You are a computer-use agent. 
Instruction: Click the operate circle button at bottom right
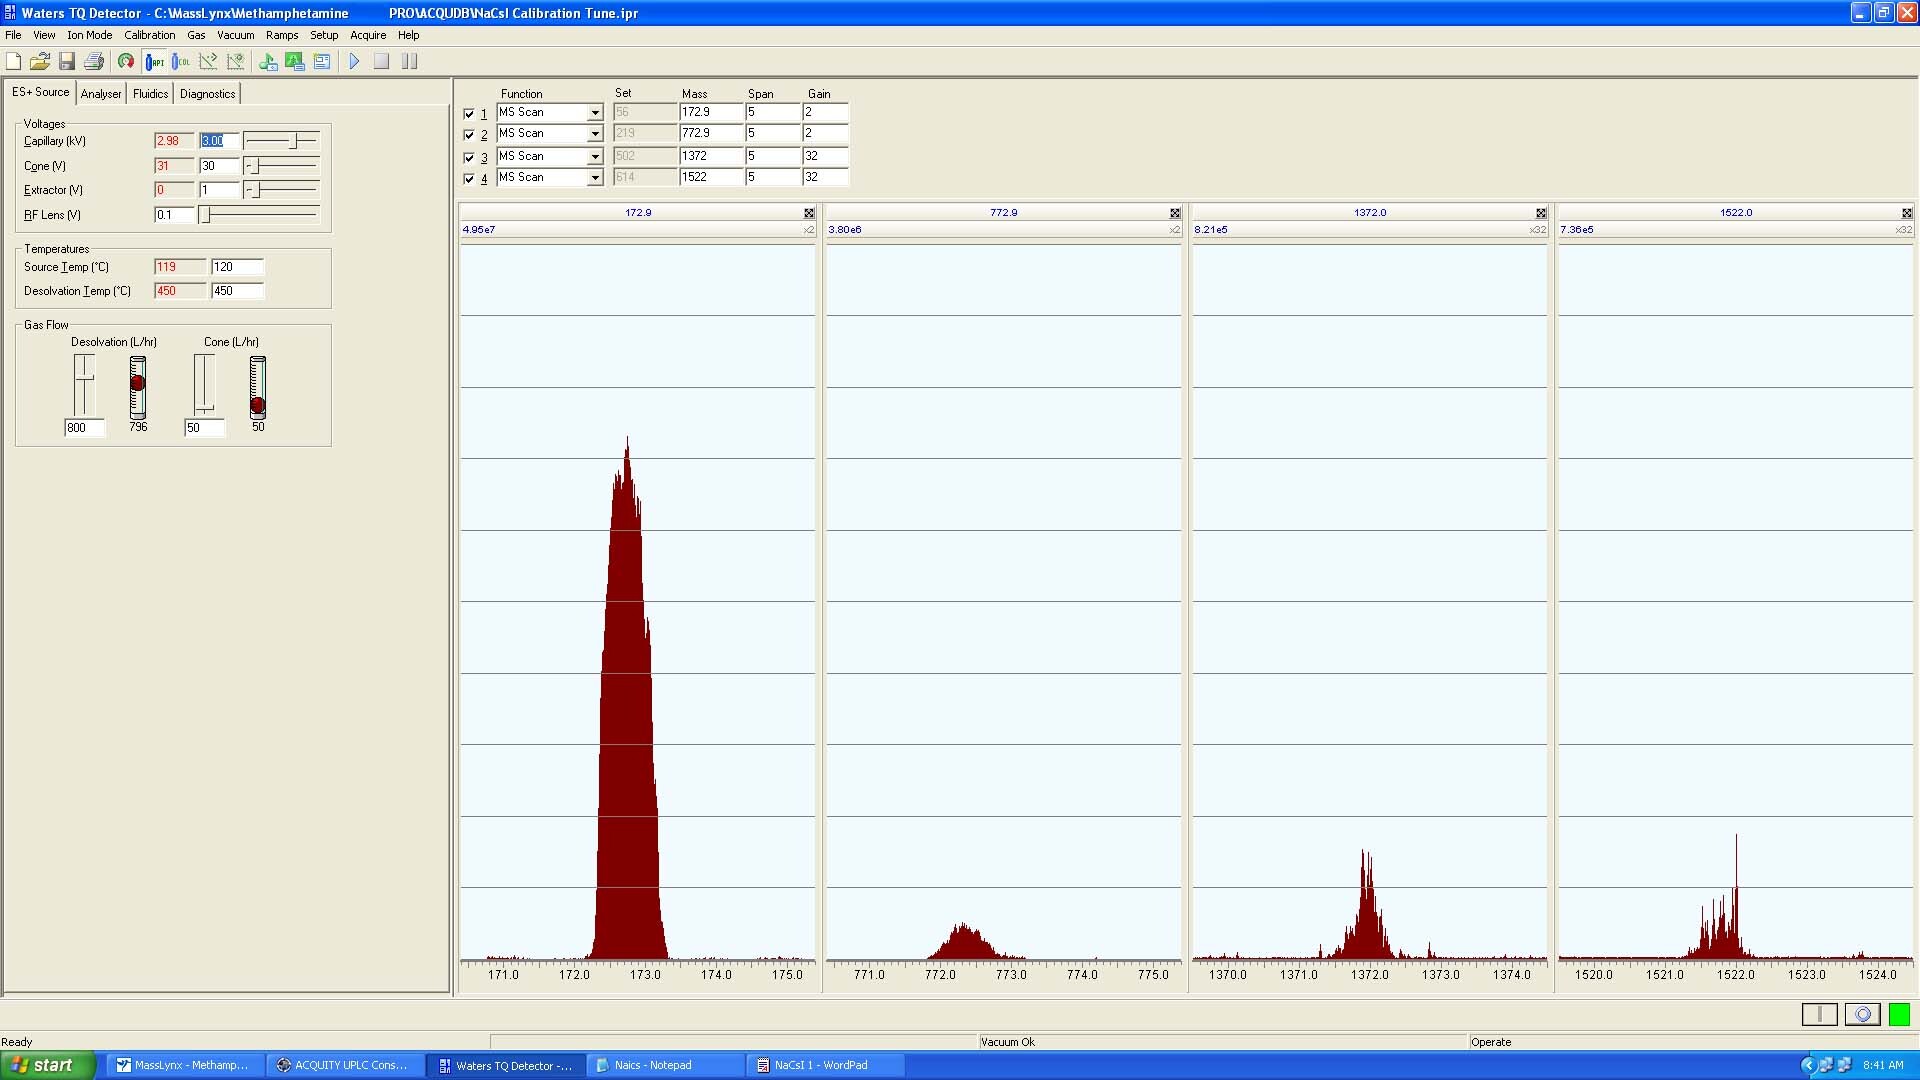1862,1014
